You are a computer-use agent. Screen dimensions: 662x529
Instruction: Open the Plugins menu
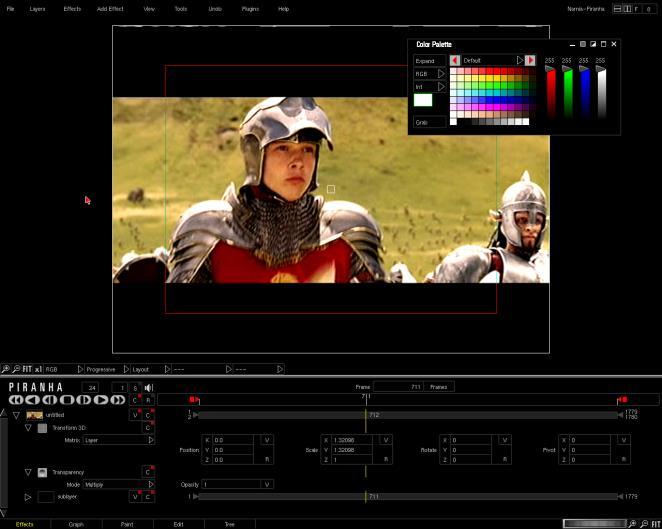tap(250, 9)
